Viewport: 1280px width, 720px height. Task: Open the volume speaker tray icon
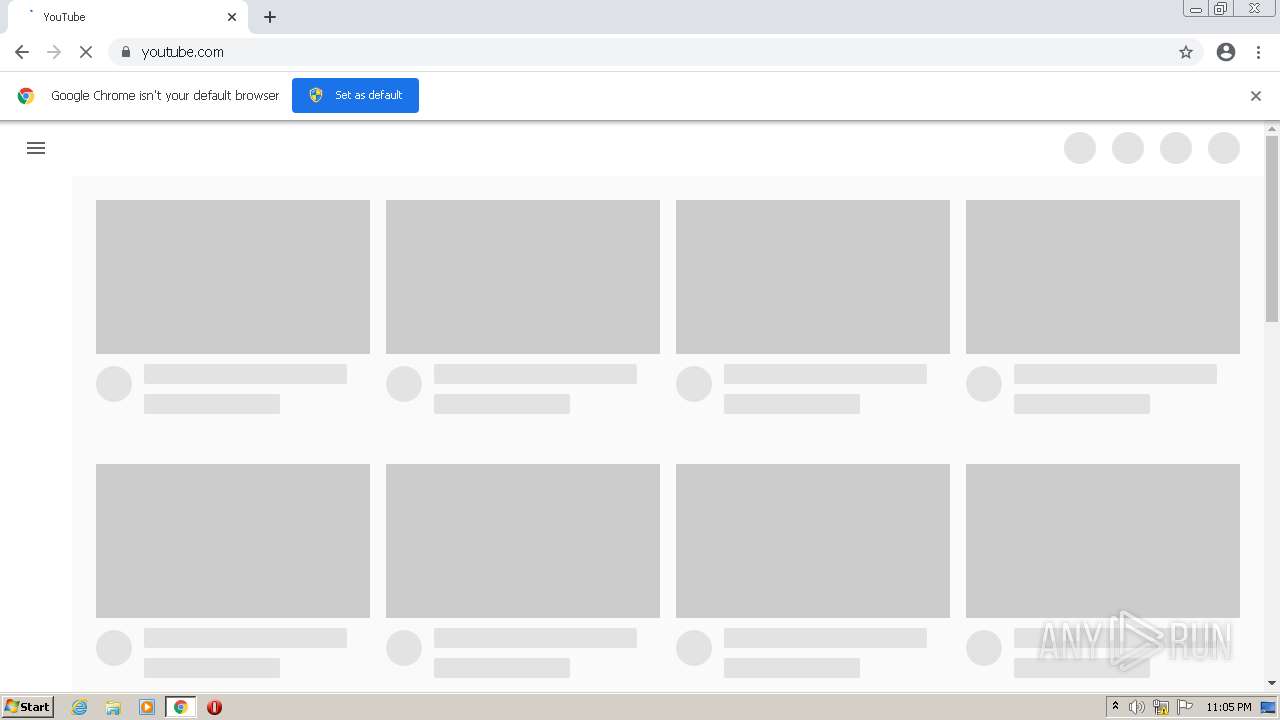1137,707
